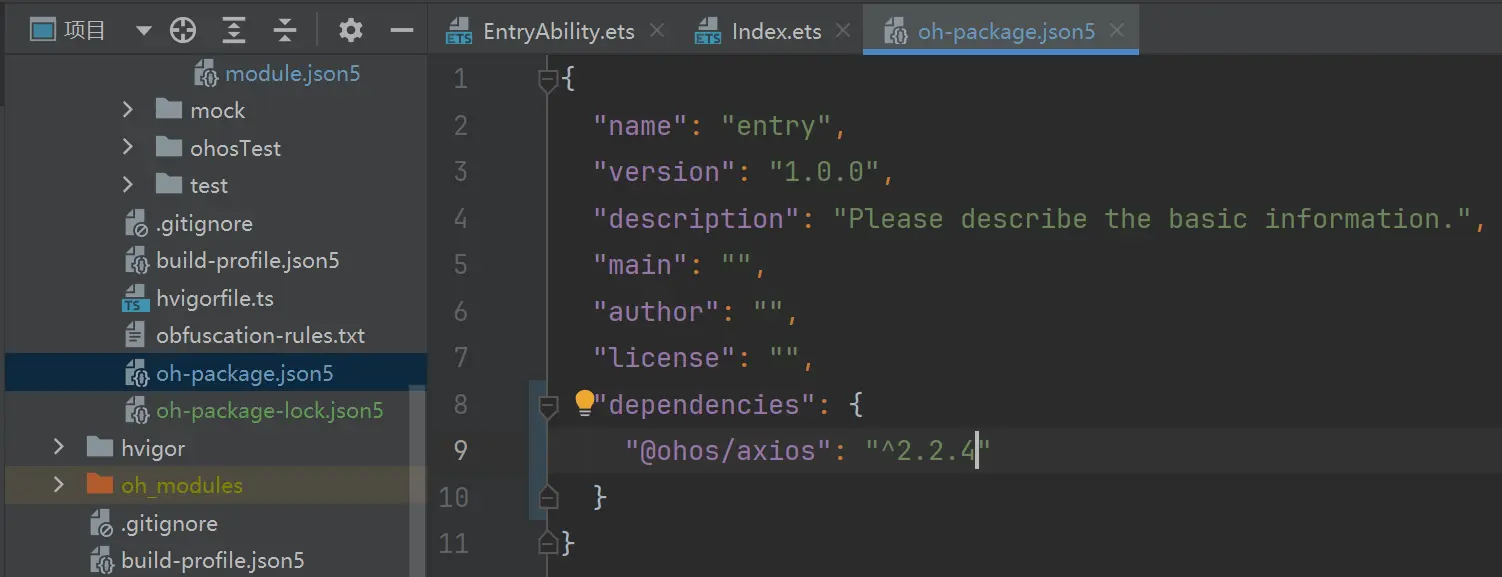Click the Expand All toolbar icon

click(x=234, y=31)
